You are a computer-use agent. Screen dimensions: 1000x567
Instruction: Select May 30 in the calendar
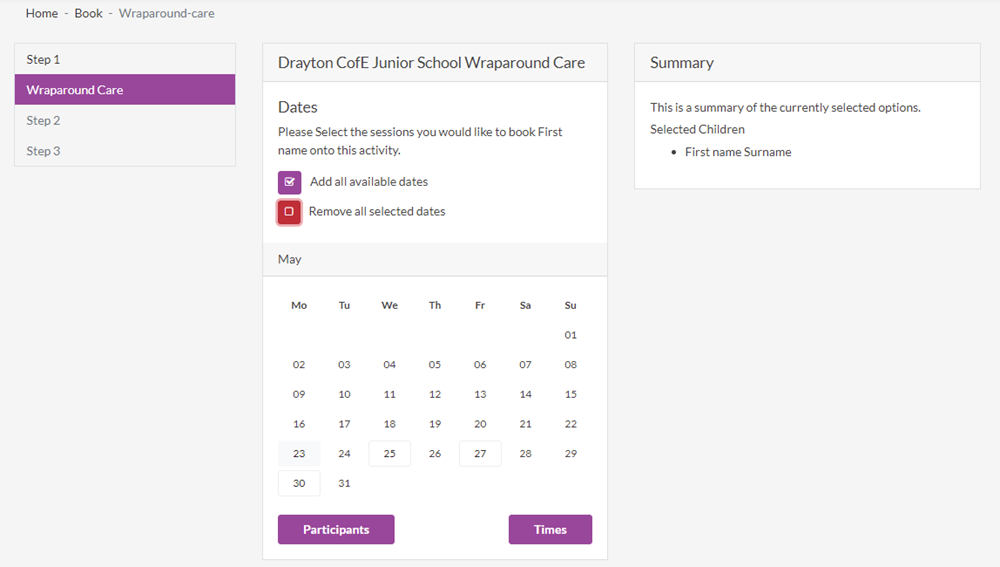tap(299, 483)
